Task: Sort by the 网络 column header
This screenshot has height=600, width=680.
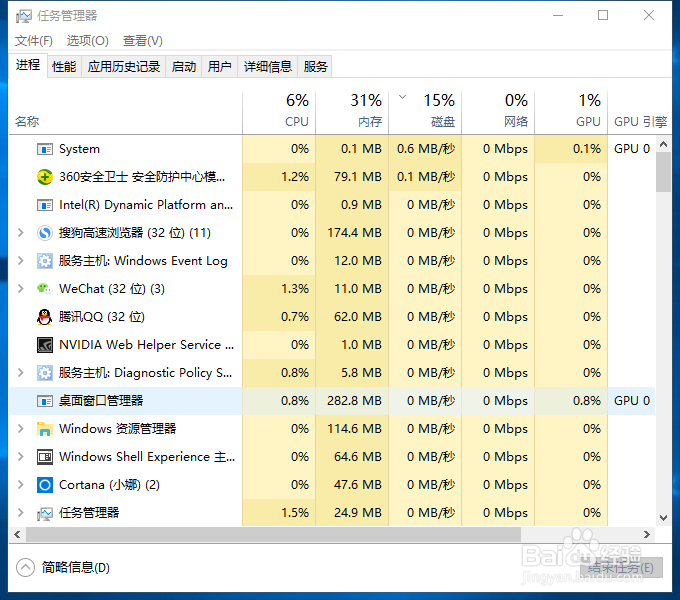Action: coord(498,111)
